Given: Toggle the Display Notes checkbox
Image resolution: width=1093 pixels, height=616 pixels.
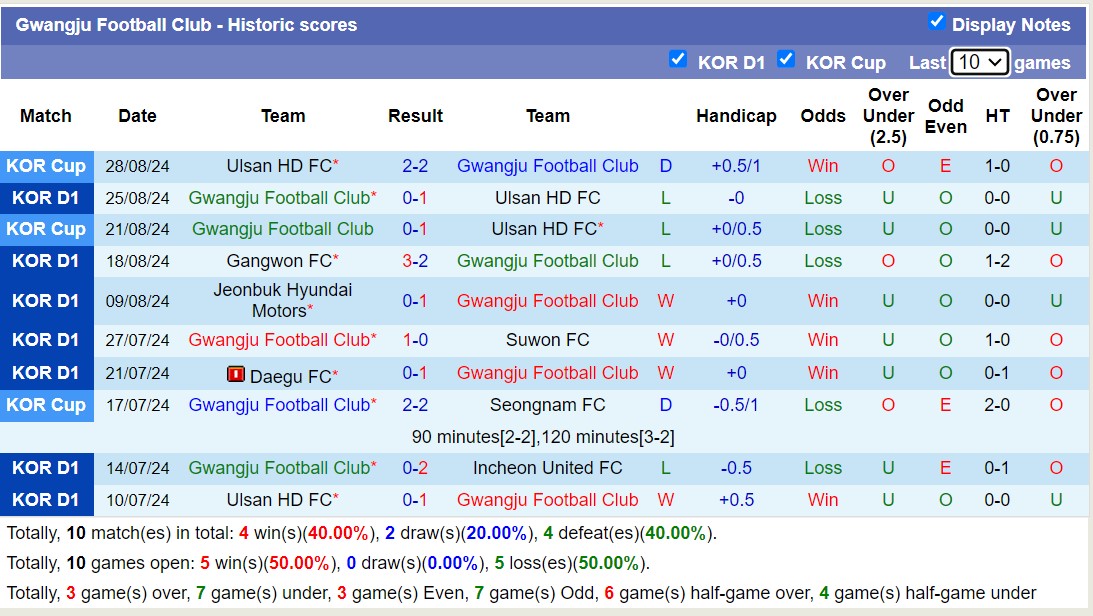Looking at the screenshot, I should point(937,21).
